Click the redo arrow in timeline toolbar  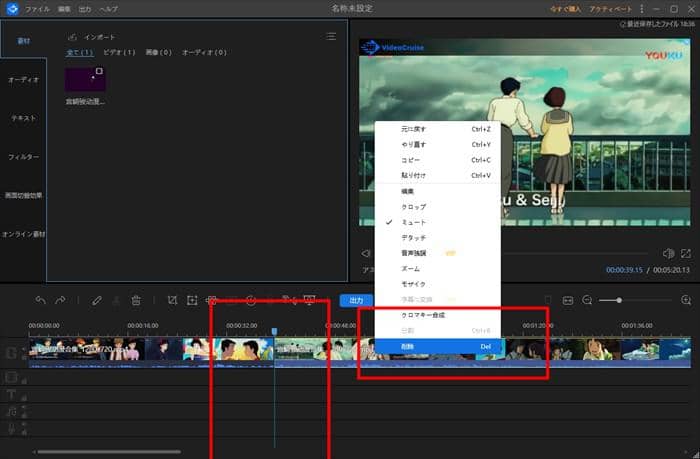click(x=60, y=300)
